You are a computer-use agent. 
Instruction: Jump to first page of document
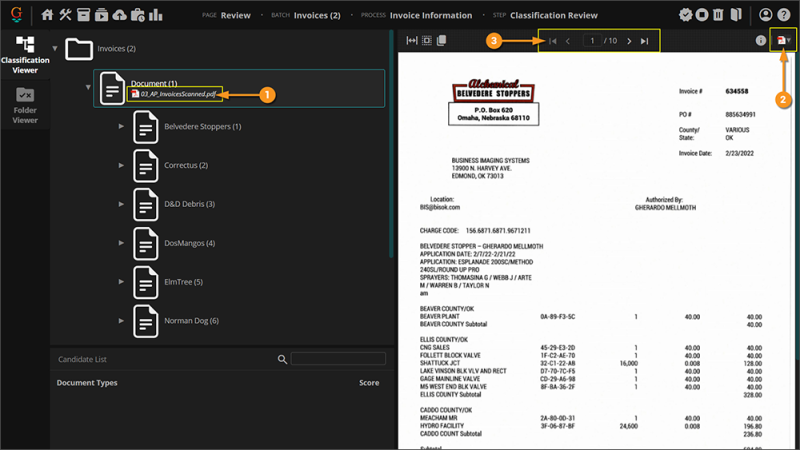pyautogui.click(x=553, y=41)
